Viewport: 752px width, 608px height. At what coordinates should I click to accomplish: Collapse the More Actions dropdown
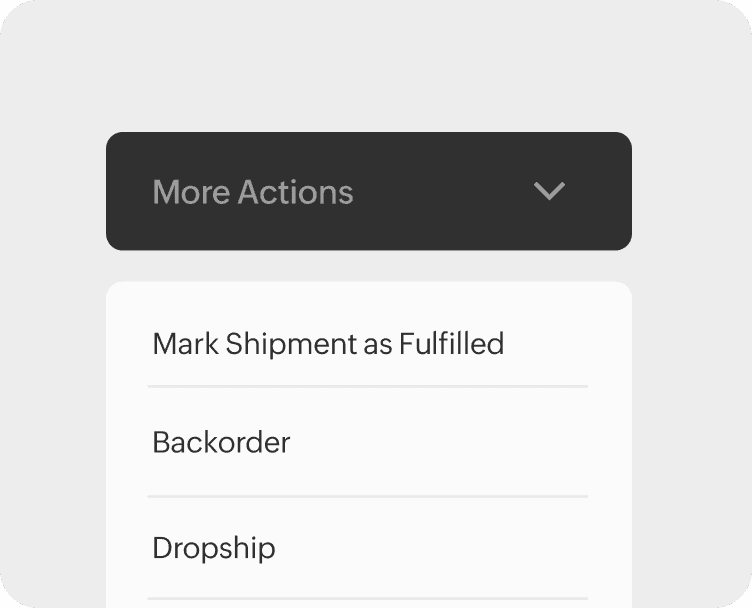pos(368,191)
